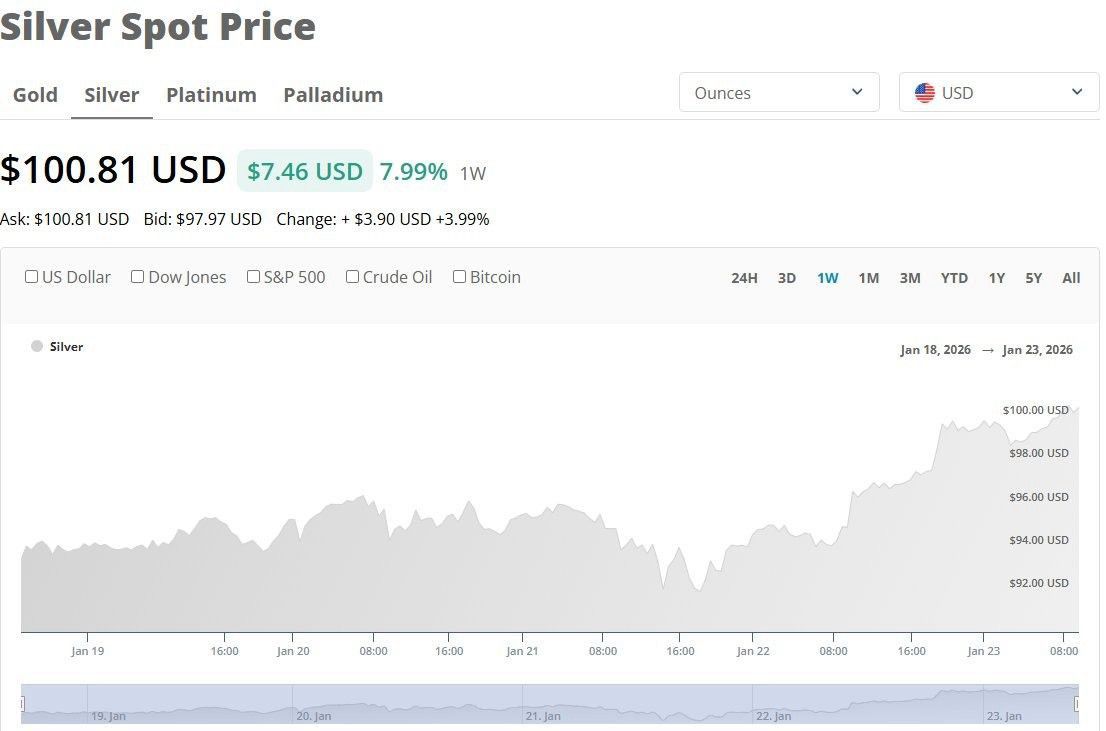
Task: Switch to the Gold tab
Action: point(35,95)
